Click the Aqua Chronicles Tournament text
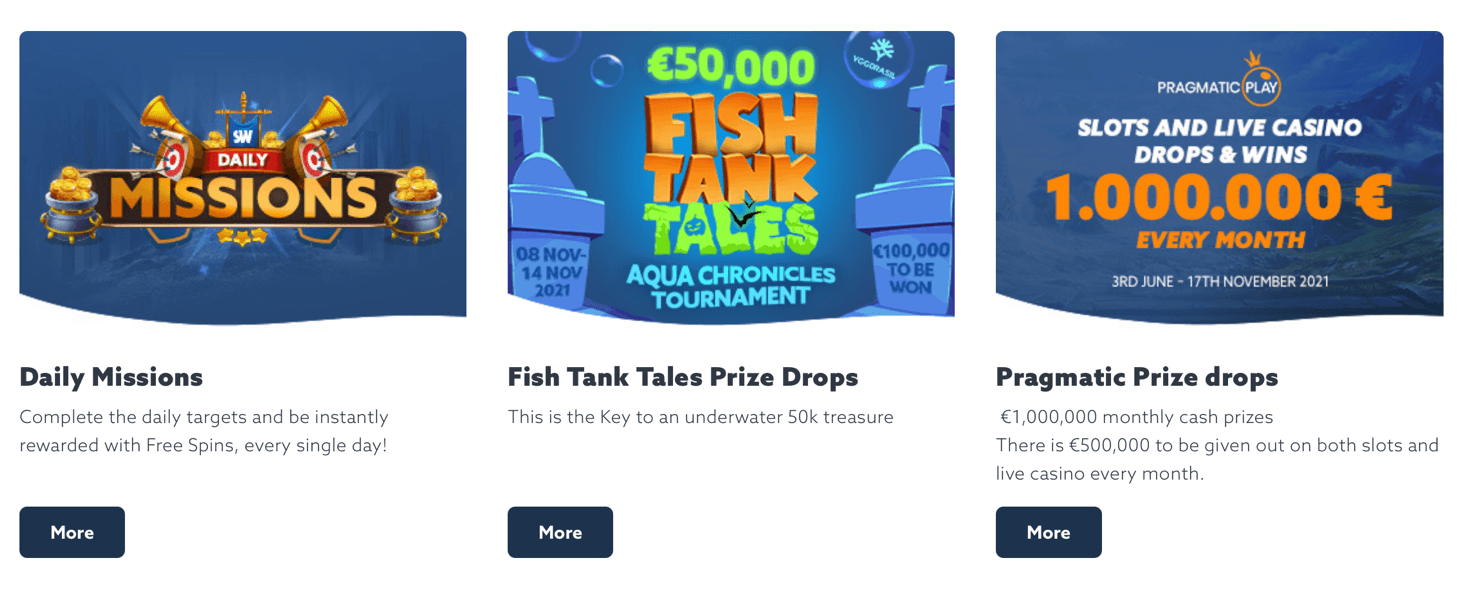 tap(730, 285)
